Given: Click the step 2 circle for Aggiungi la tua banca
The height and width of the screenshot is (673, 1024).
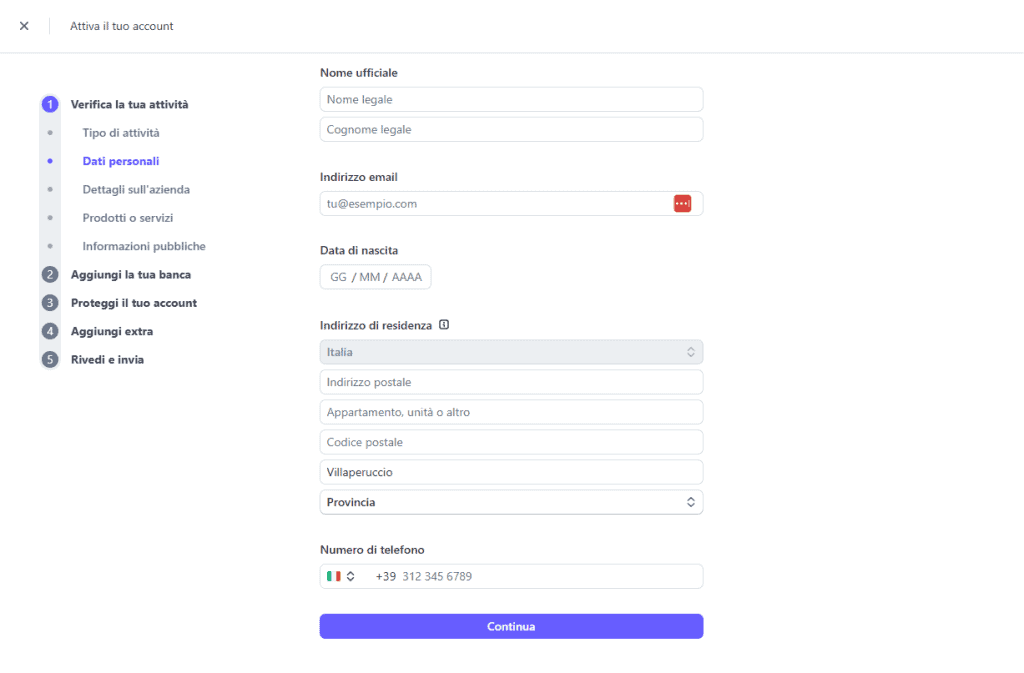Looking at the screenshot, I should click(50, 274).
